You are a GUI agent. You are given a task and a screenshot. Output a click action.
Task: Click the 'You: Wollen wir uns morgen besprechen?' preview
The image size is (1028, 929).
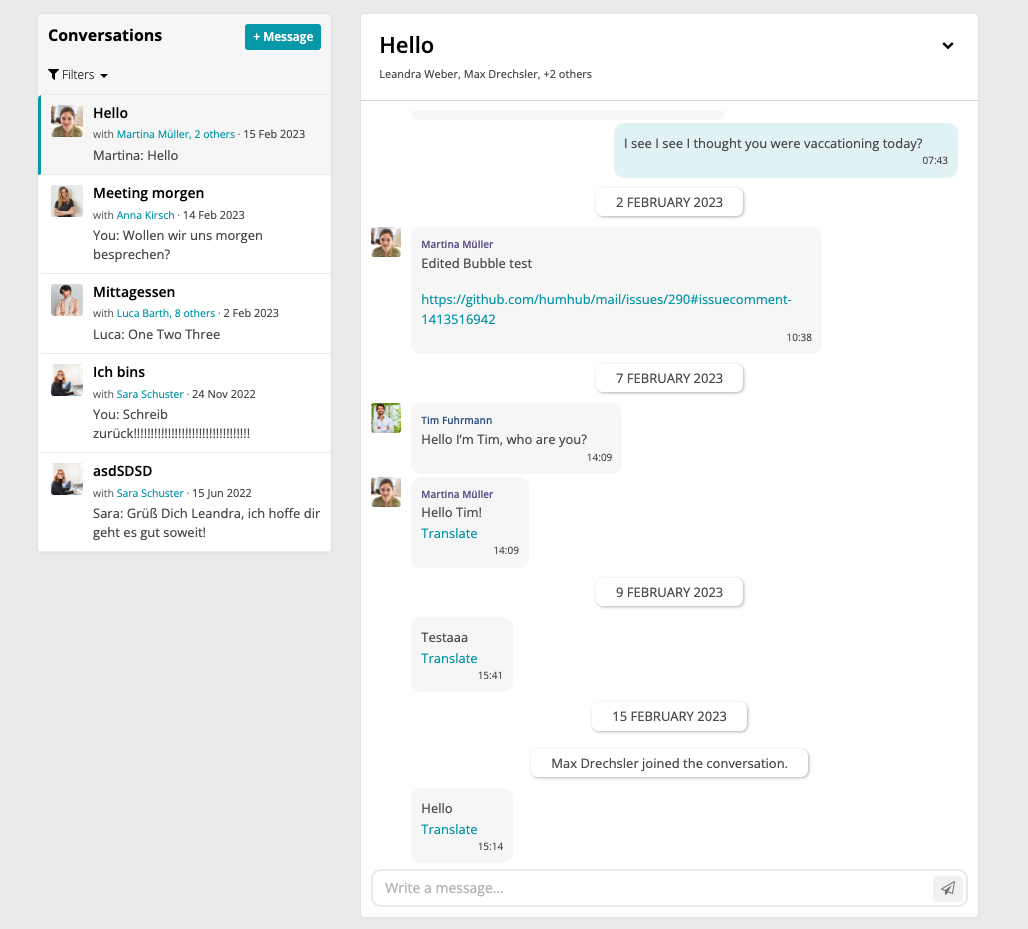178,245
